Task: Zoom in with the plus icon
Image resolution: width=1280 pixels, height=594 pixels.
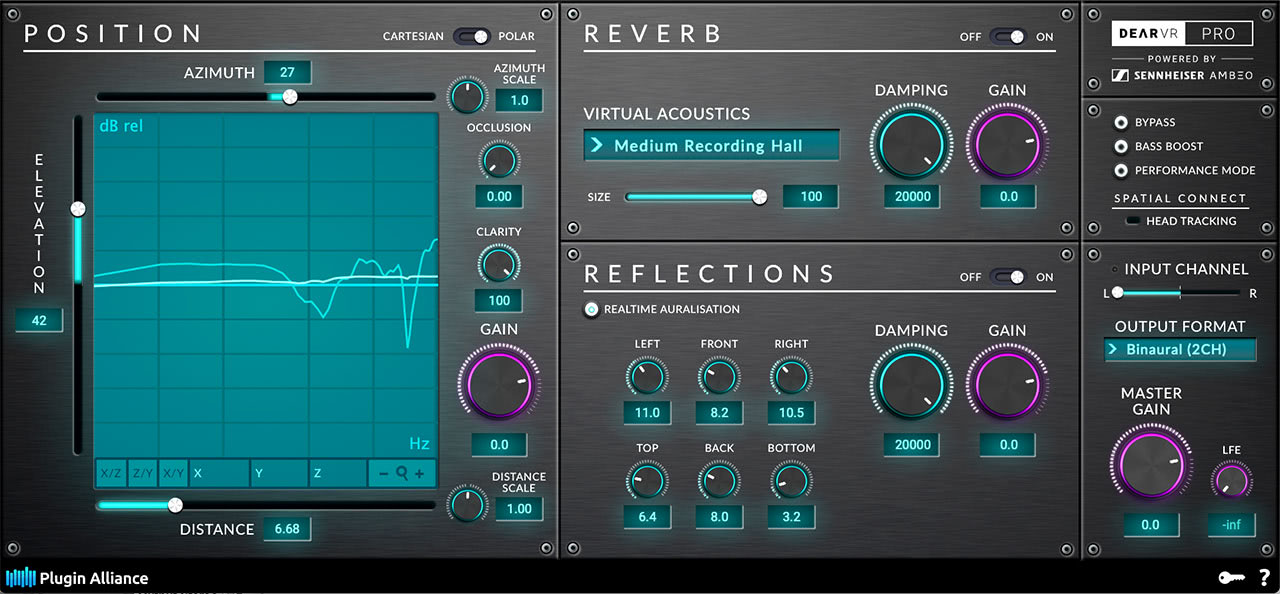Action: 420,473
